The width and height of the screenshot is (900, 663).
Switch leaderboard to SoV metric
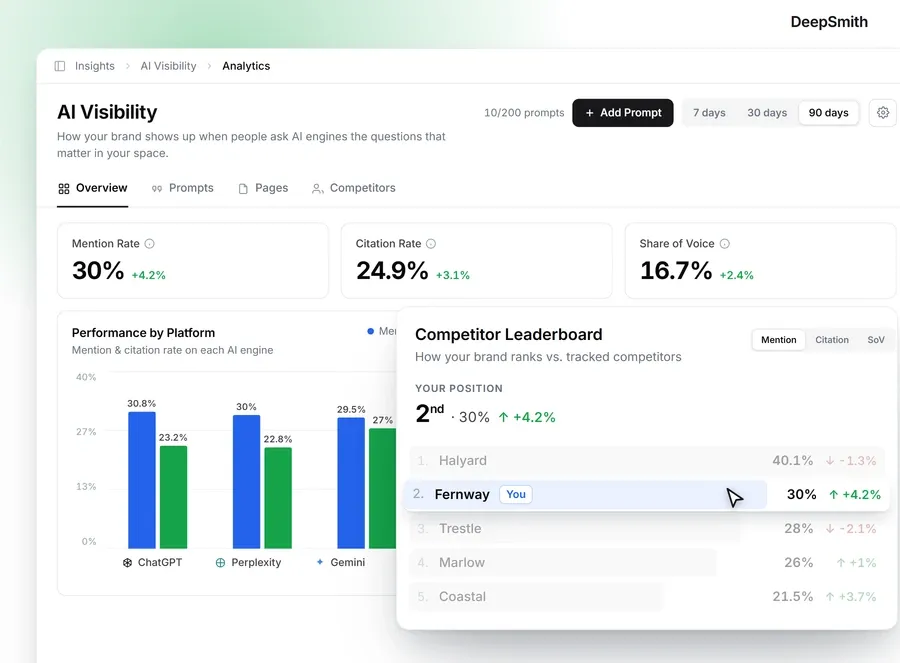point(875,340)
